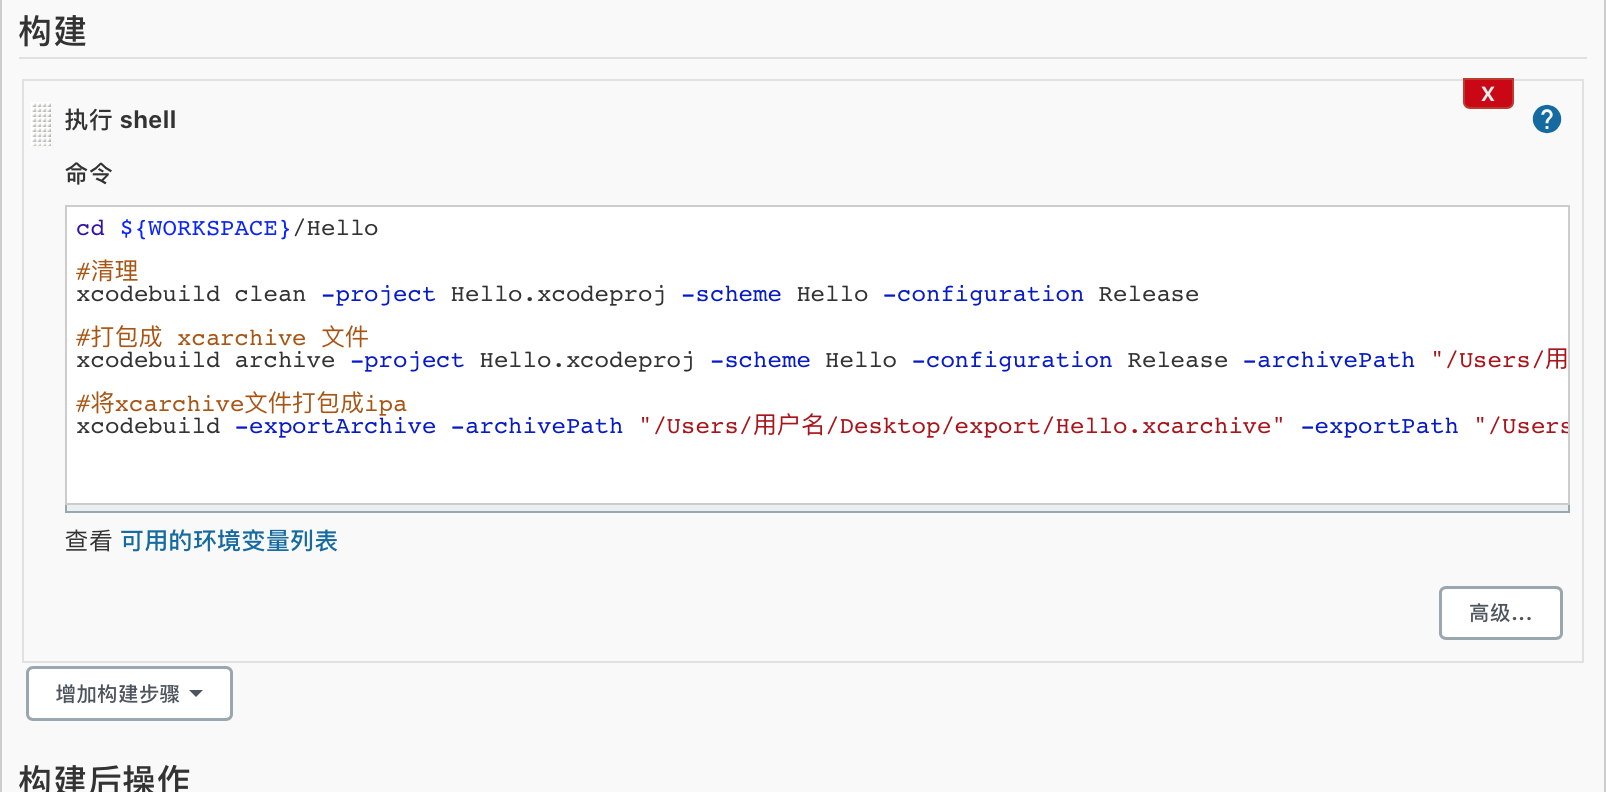This screenshot has height=792, width=1606.
Task: Expand the 增加构建步骤 dropdown
Action: [x=129, y=694]
